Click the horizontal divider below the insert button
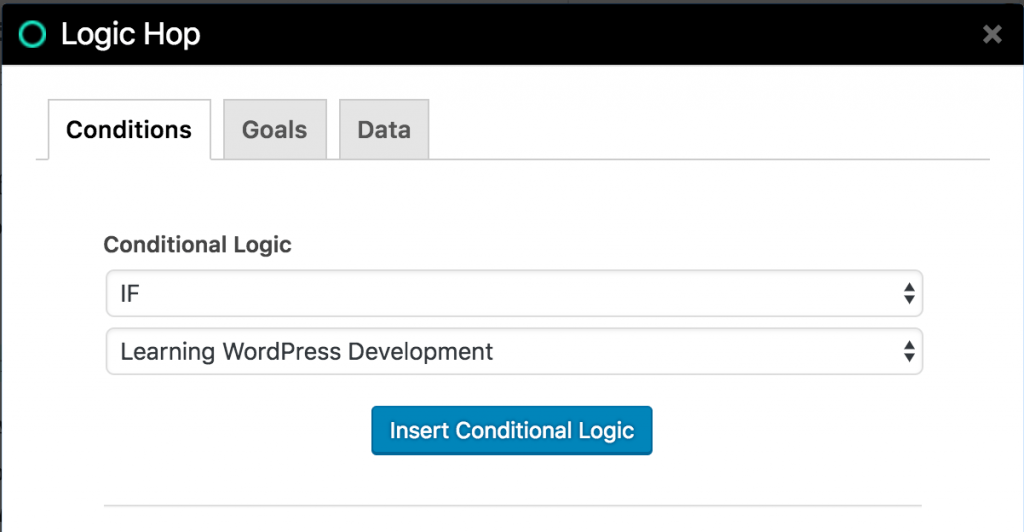Image resolution: width=1024 pixels, height=532 pixels. 513,505
